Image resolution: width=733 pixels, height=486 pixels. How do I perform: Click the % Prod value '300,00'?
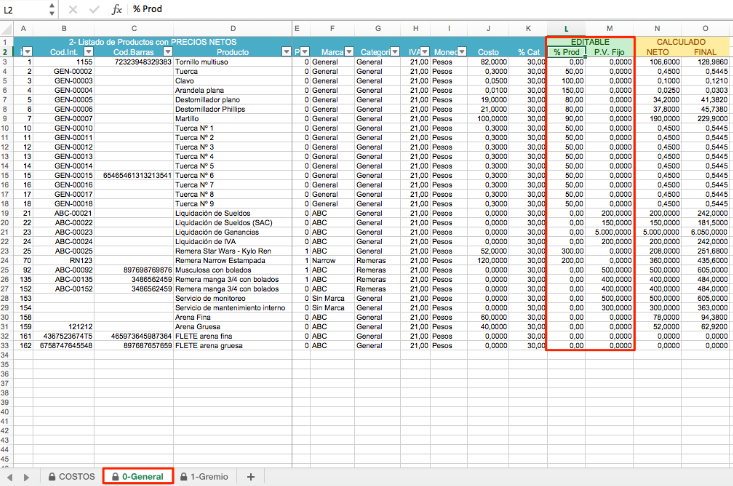click(x=566, y=251)
